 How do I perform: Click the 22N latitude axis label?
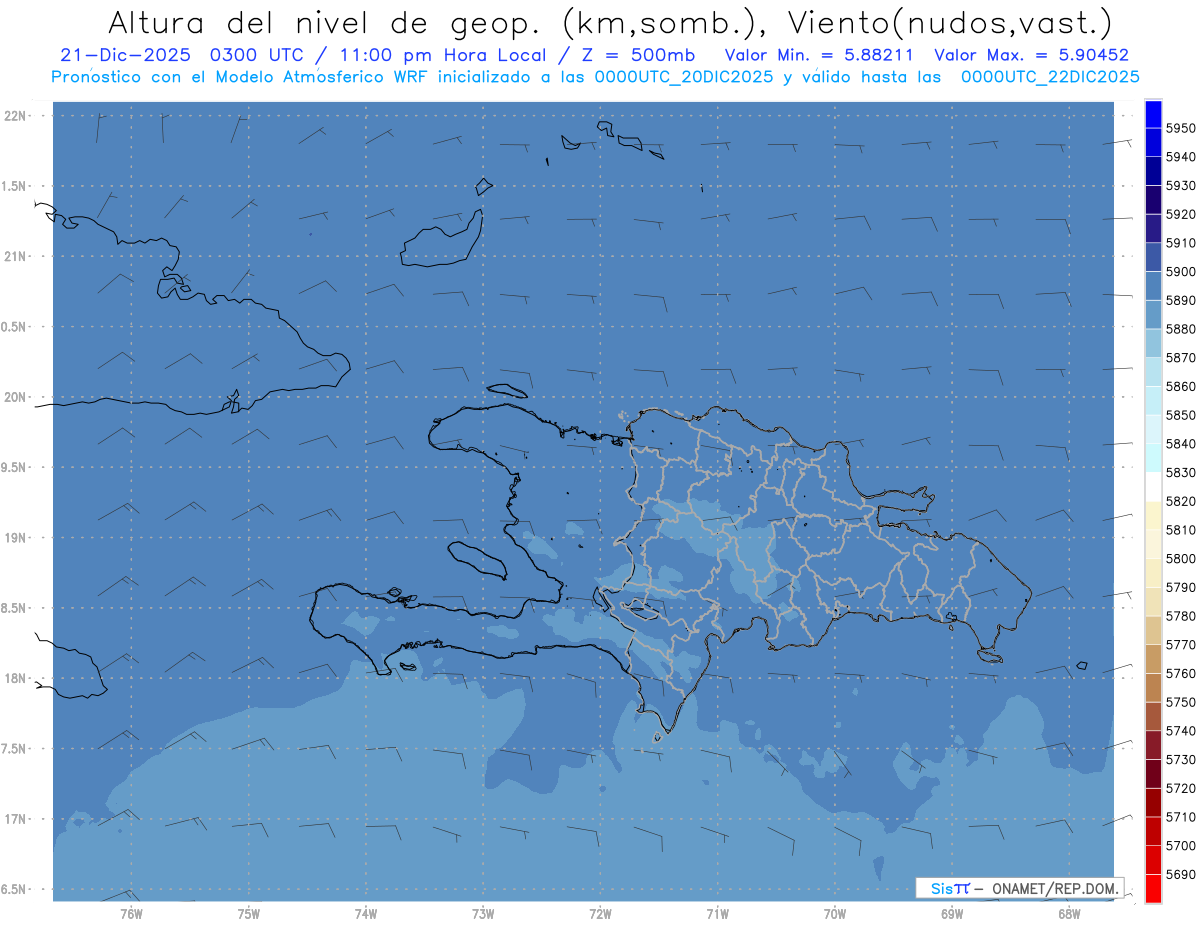point(17,115)
